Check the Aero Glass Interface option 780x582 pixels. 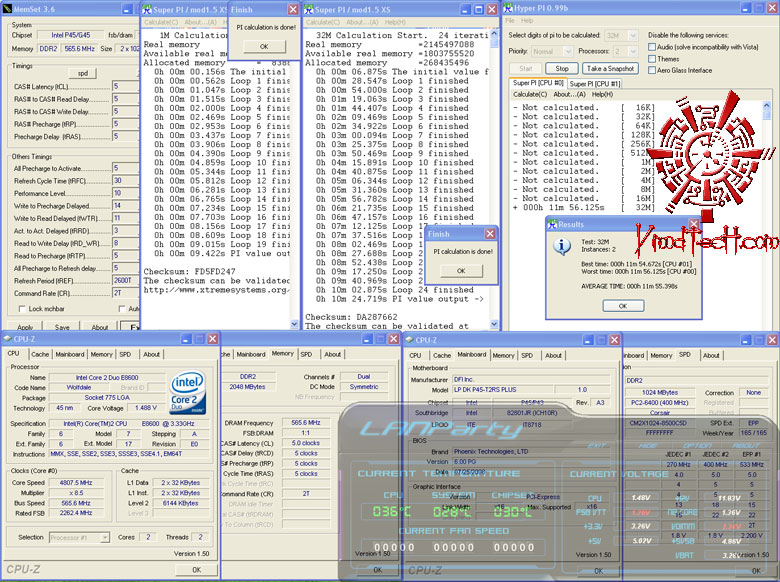point(653,71)
